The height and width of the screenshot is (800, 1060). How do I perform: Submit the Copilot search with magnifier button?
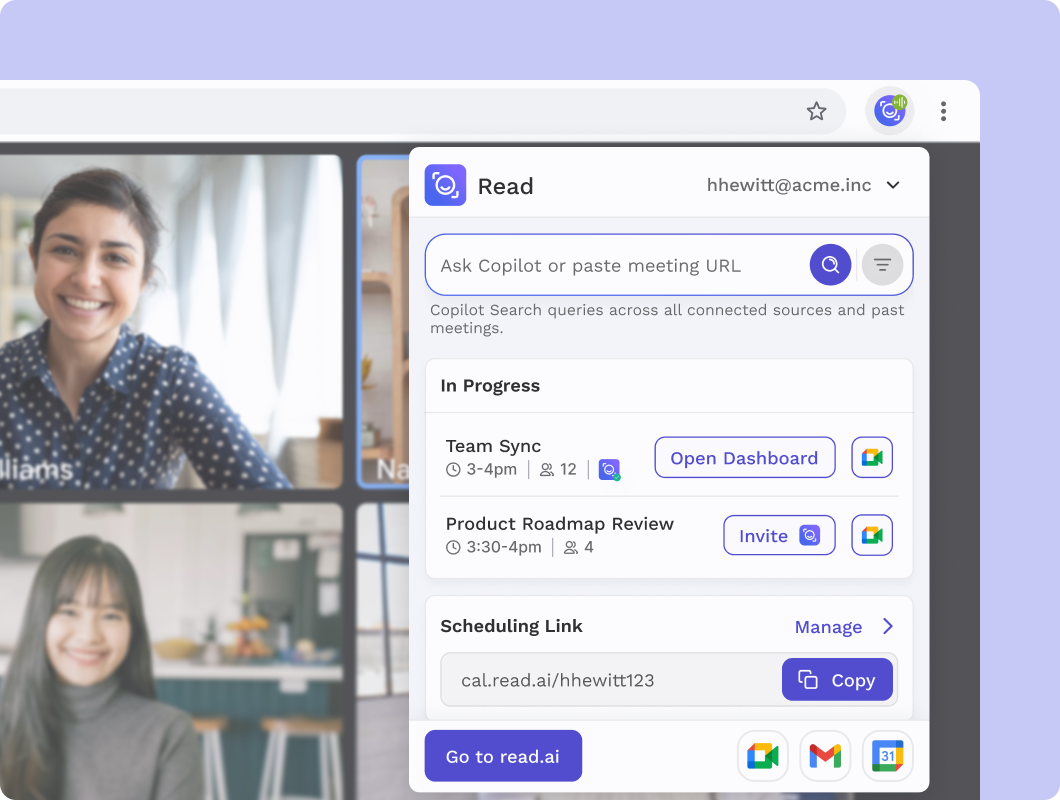[830, 264]
